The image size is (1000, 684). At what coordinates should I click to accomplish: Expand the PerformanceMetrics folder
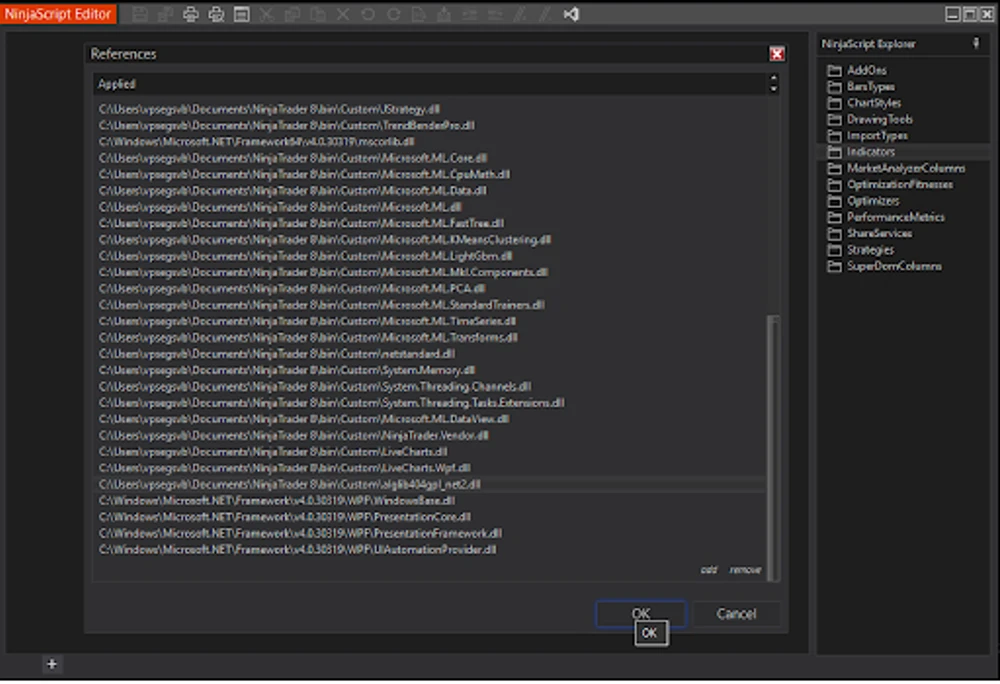[x=886, y=217]
